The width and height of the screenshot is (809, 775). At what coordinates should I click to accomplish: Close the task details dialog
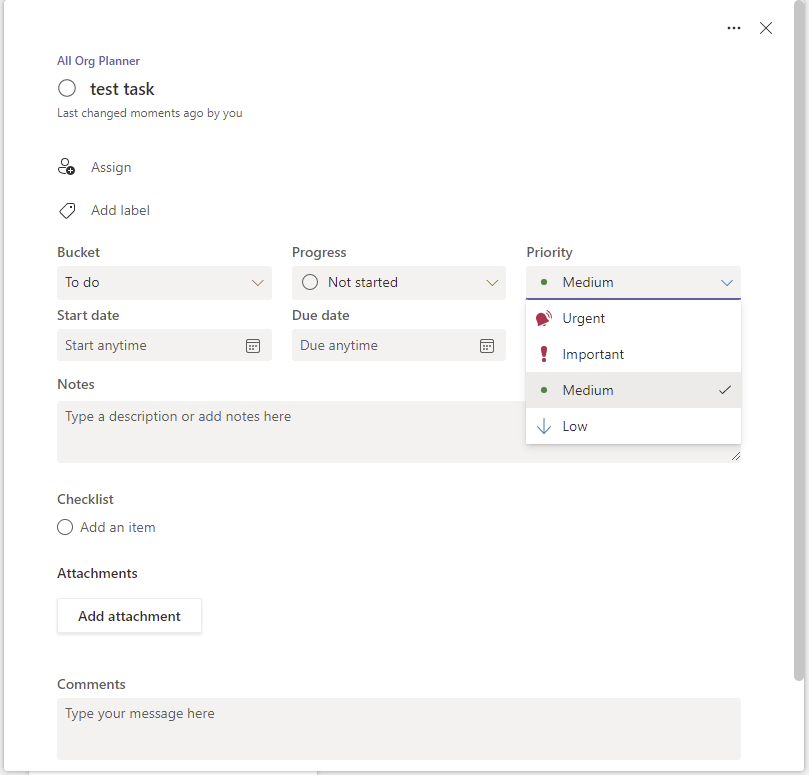tap(766, 28)
